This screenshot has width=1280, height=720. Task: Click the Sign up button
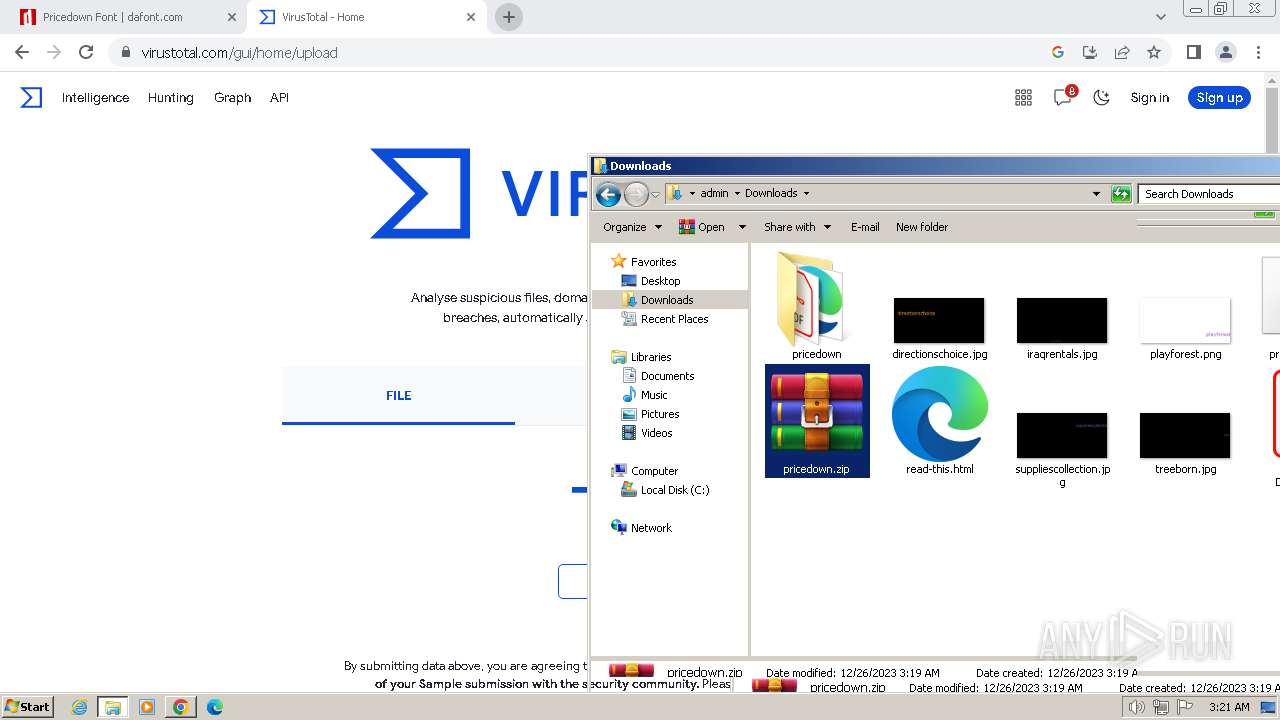[x=1219, y=97]
